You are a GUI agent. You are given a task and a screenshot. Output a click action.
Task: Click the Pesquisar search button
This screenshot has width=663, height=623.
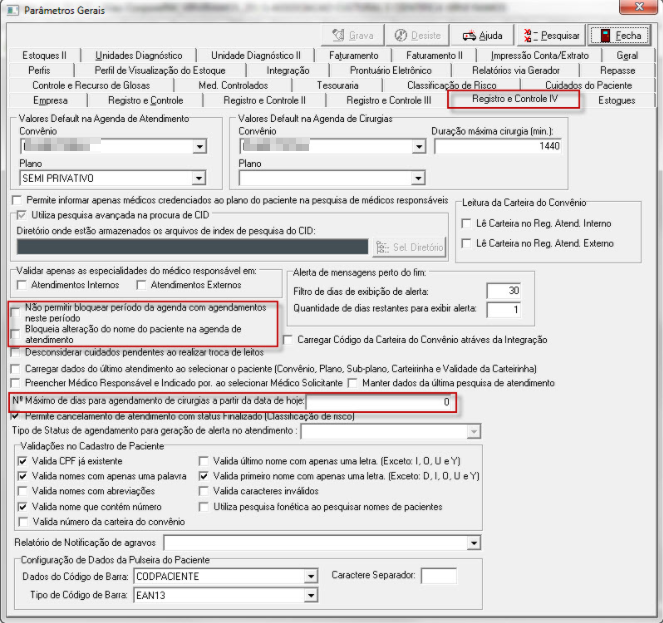coord(551,36)
